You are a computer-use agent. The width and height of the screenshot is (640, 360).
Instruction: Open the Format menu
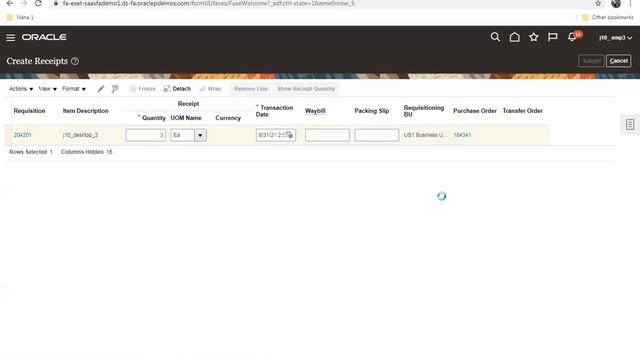click(x=74, y=89)
